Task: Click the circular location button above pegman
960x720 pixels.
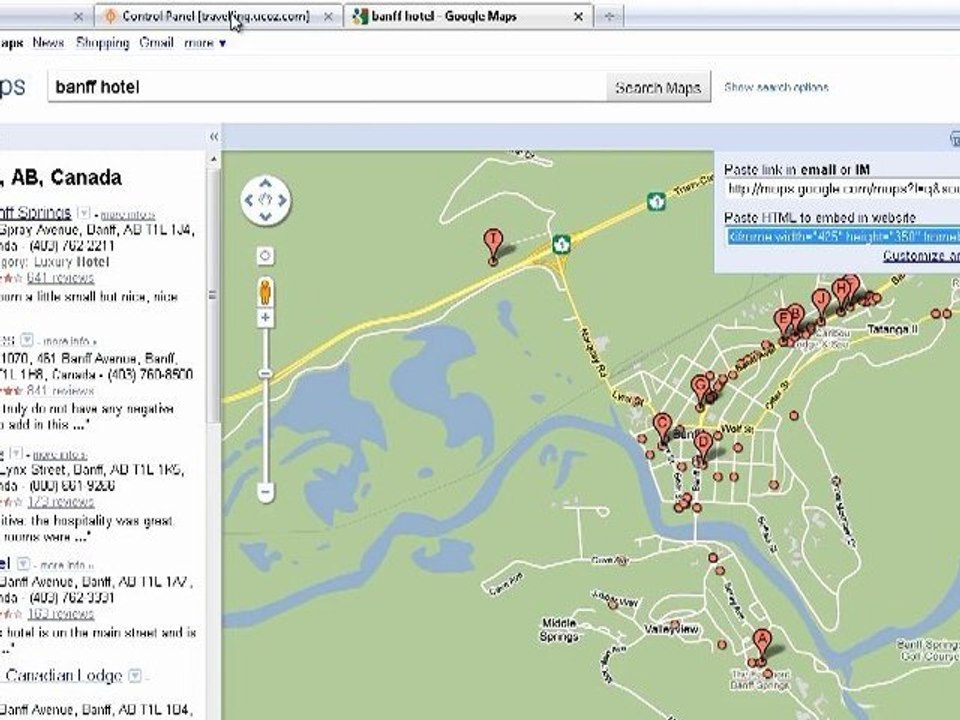Action: tap(265, 255)
